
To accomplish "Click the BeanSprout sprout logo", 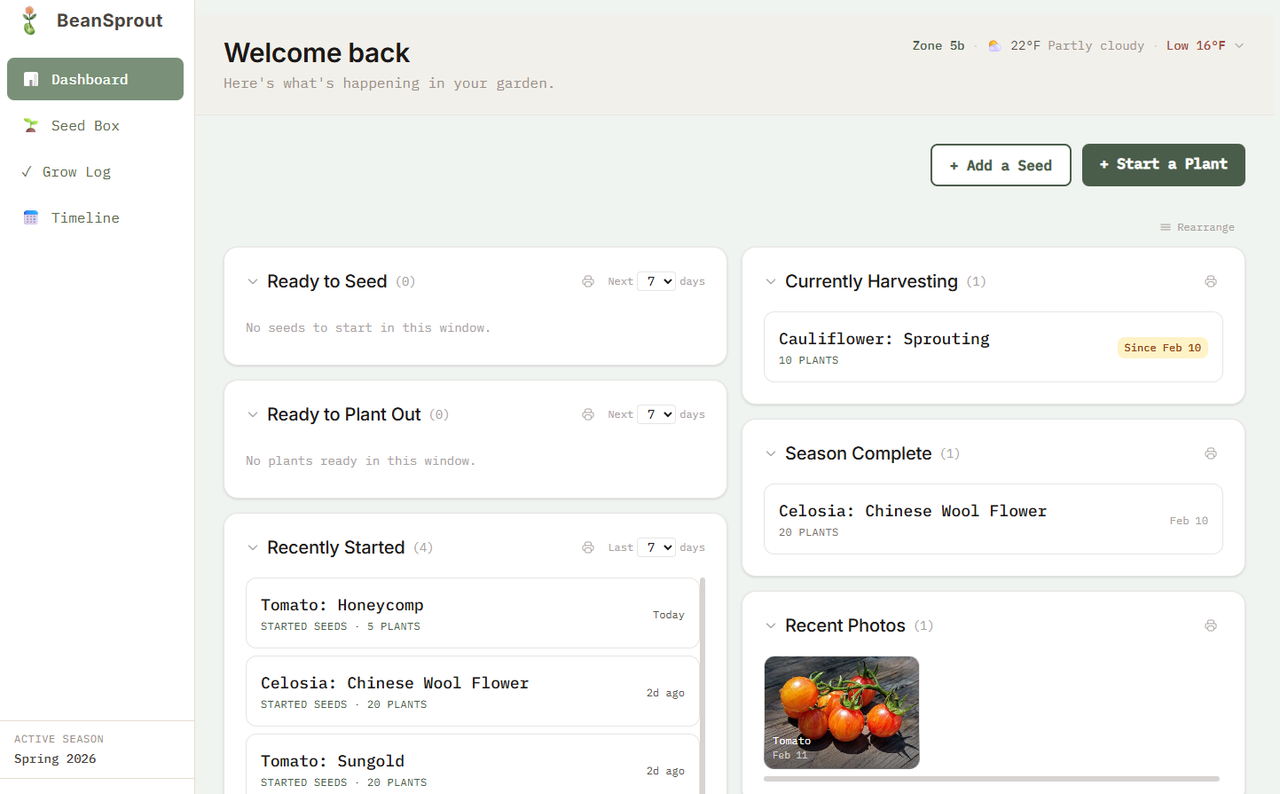I will point(29,20).
